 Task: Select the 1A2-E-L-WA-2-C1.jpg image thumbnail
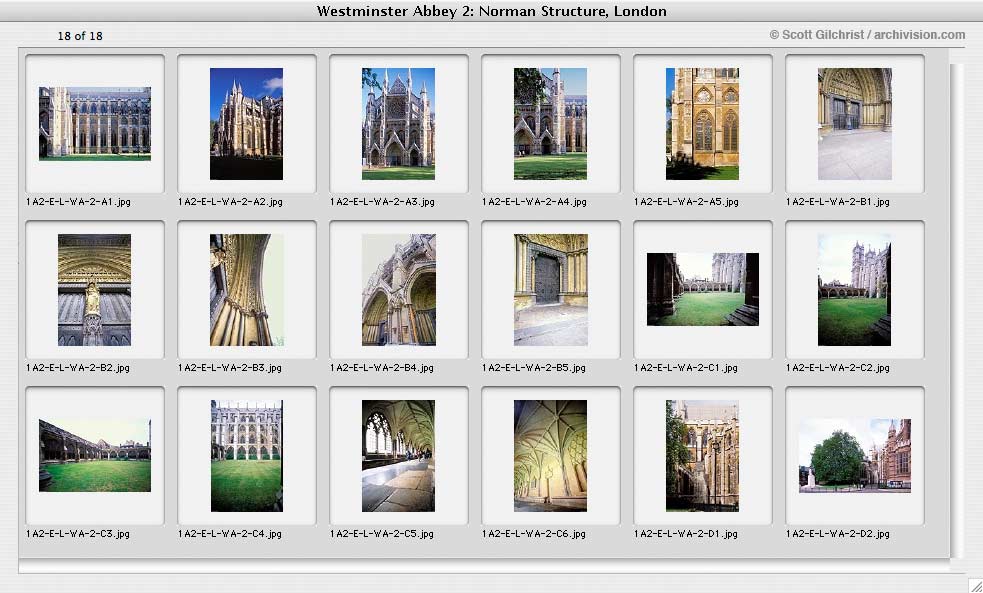(703, 289)
